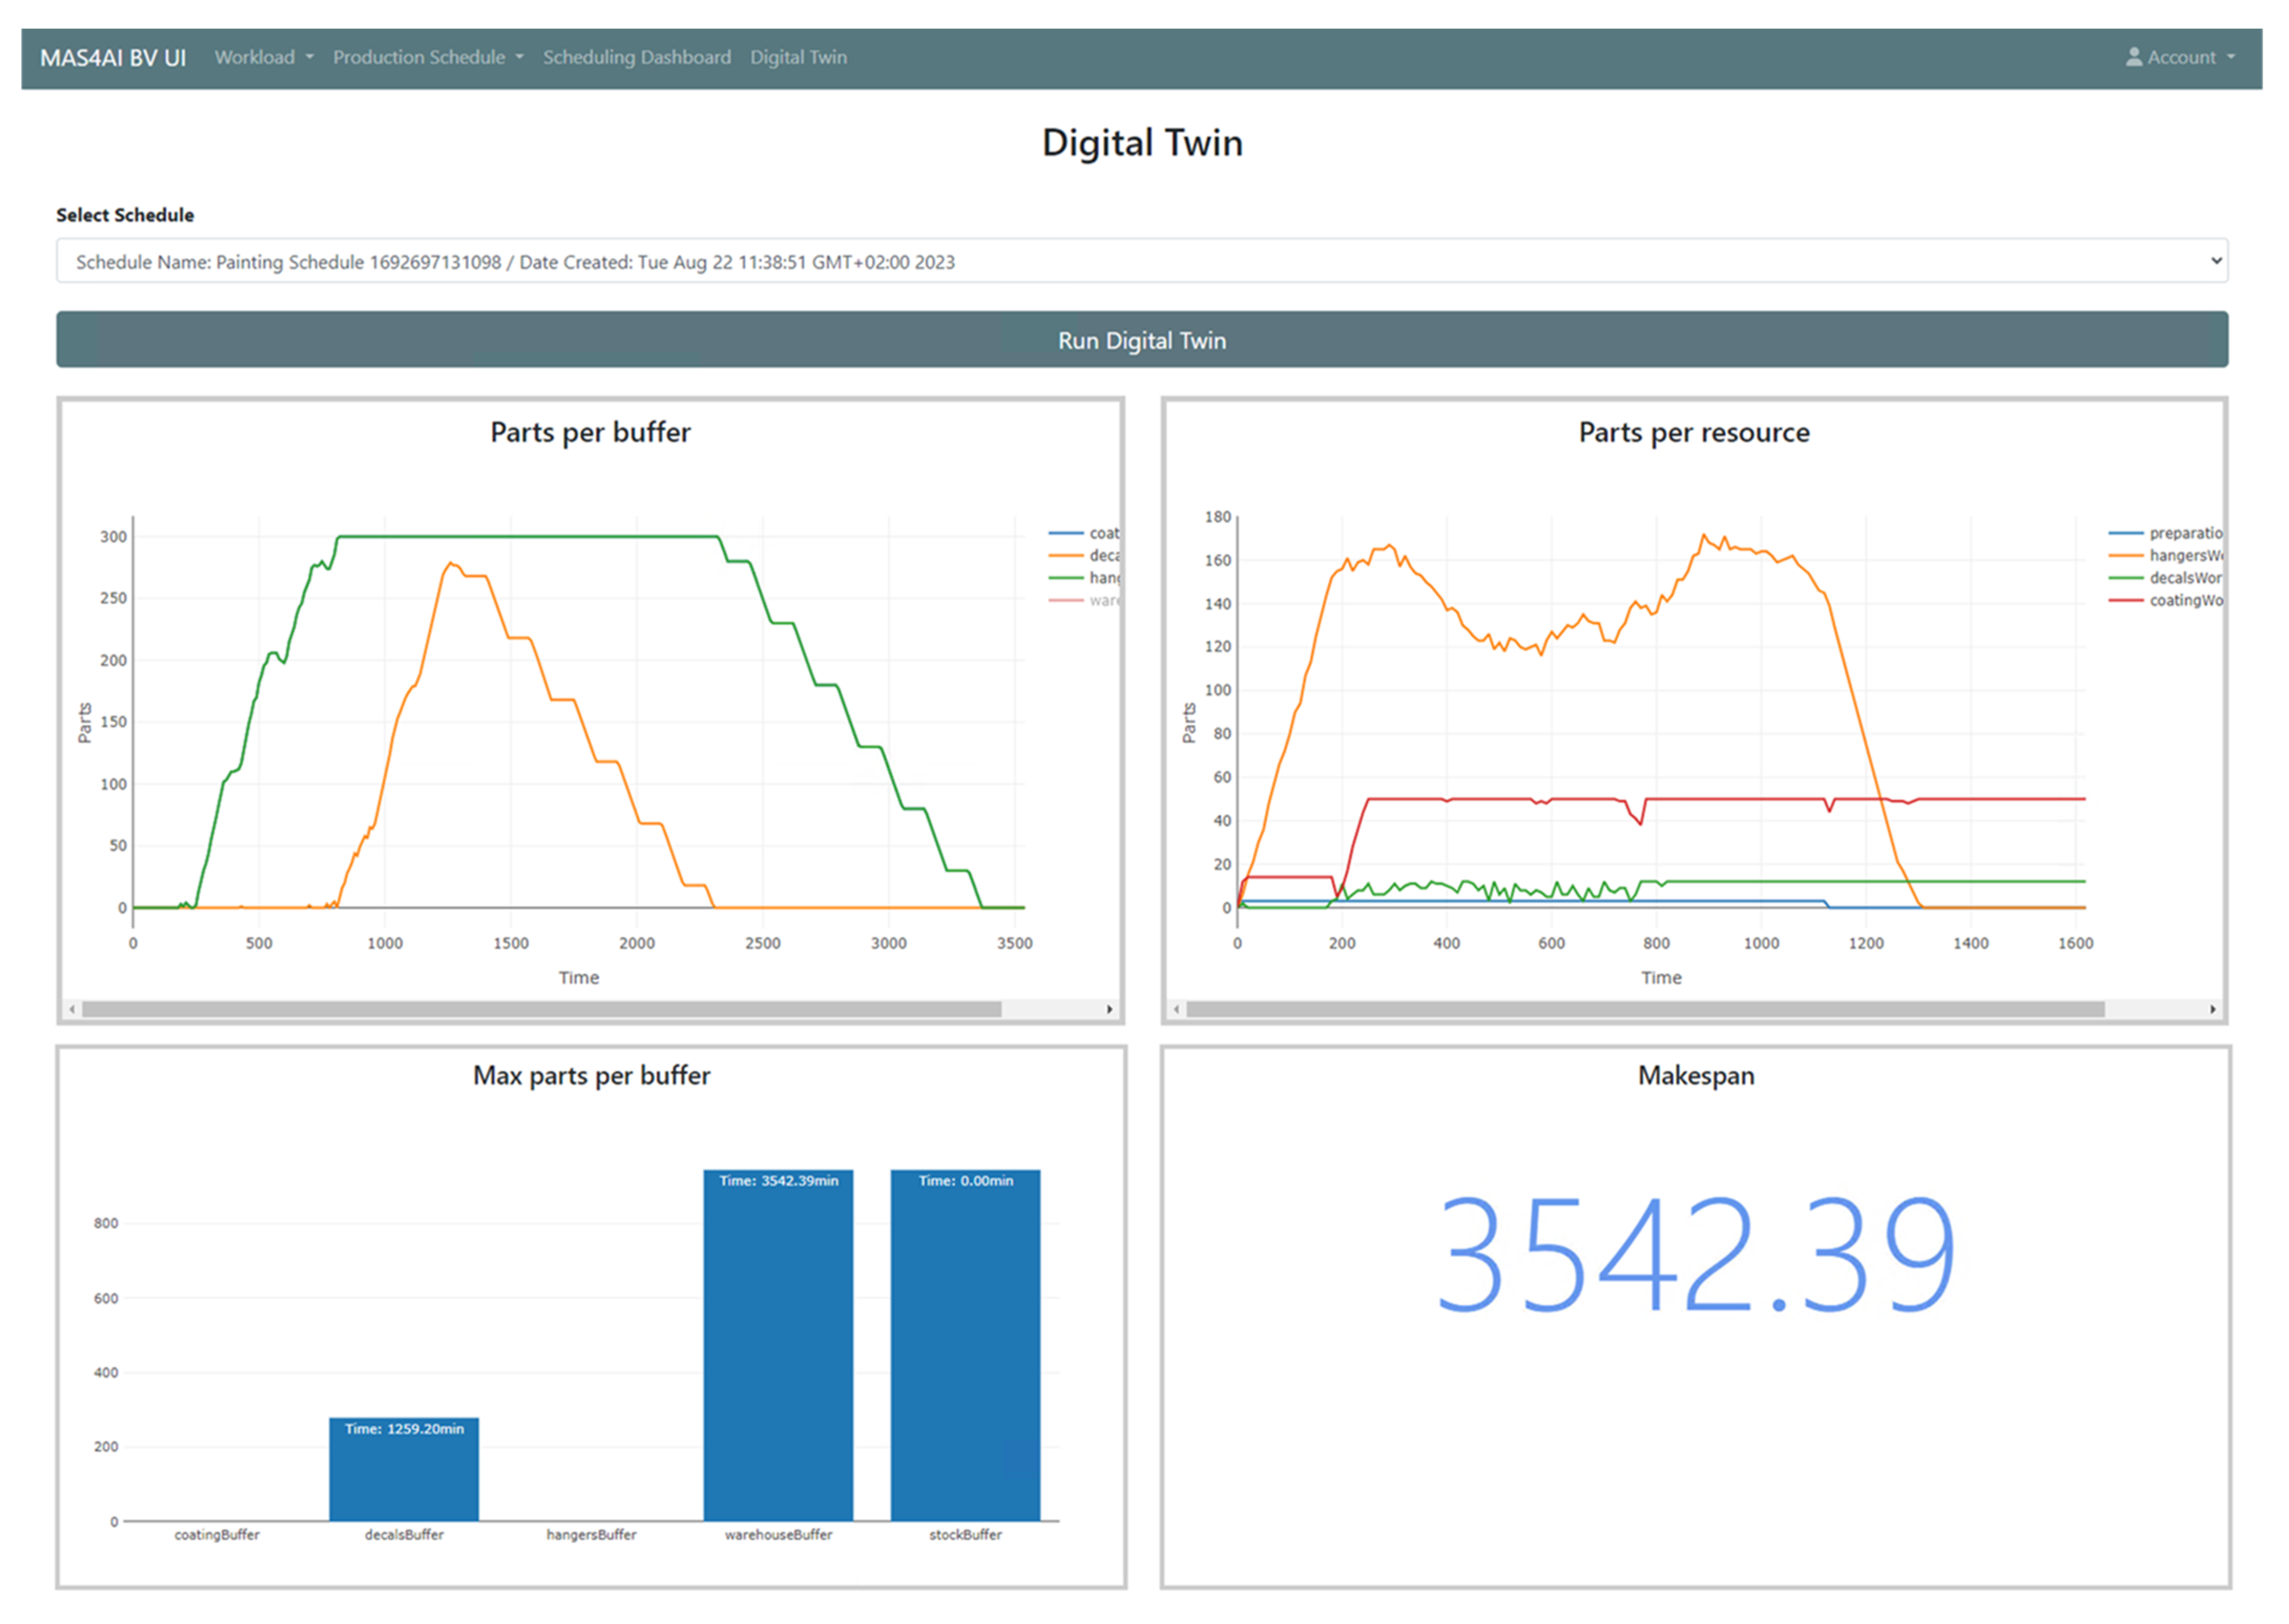This screenshot has height=1624, width=2289.
Task: Hide the decals buffer orange legend series
Action: (x=1101, y=556)
